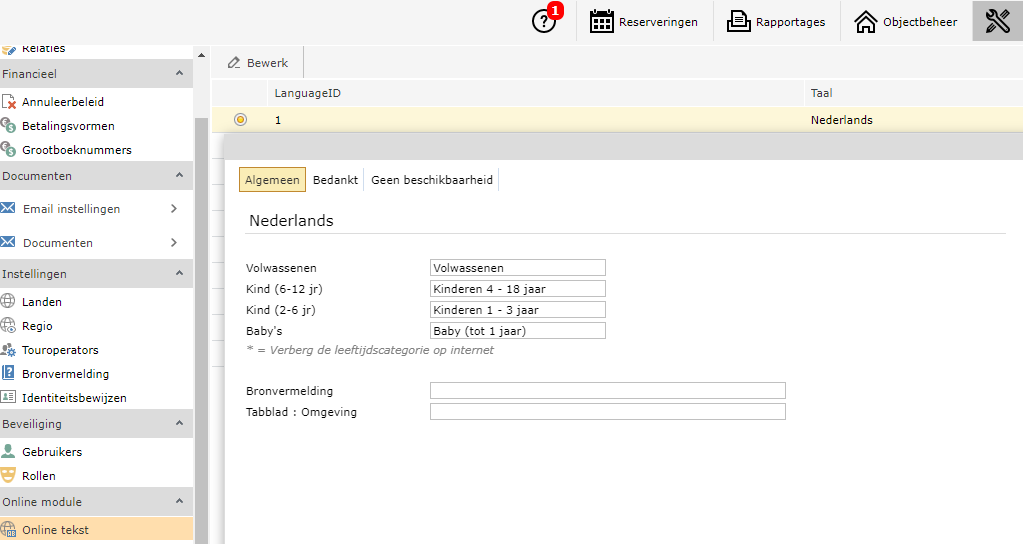Click the Touroperators icon
This screenshot has width=1023, height=544.
click(x=8, y=350)
